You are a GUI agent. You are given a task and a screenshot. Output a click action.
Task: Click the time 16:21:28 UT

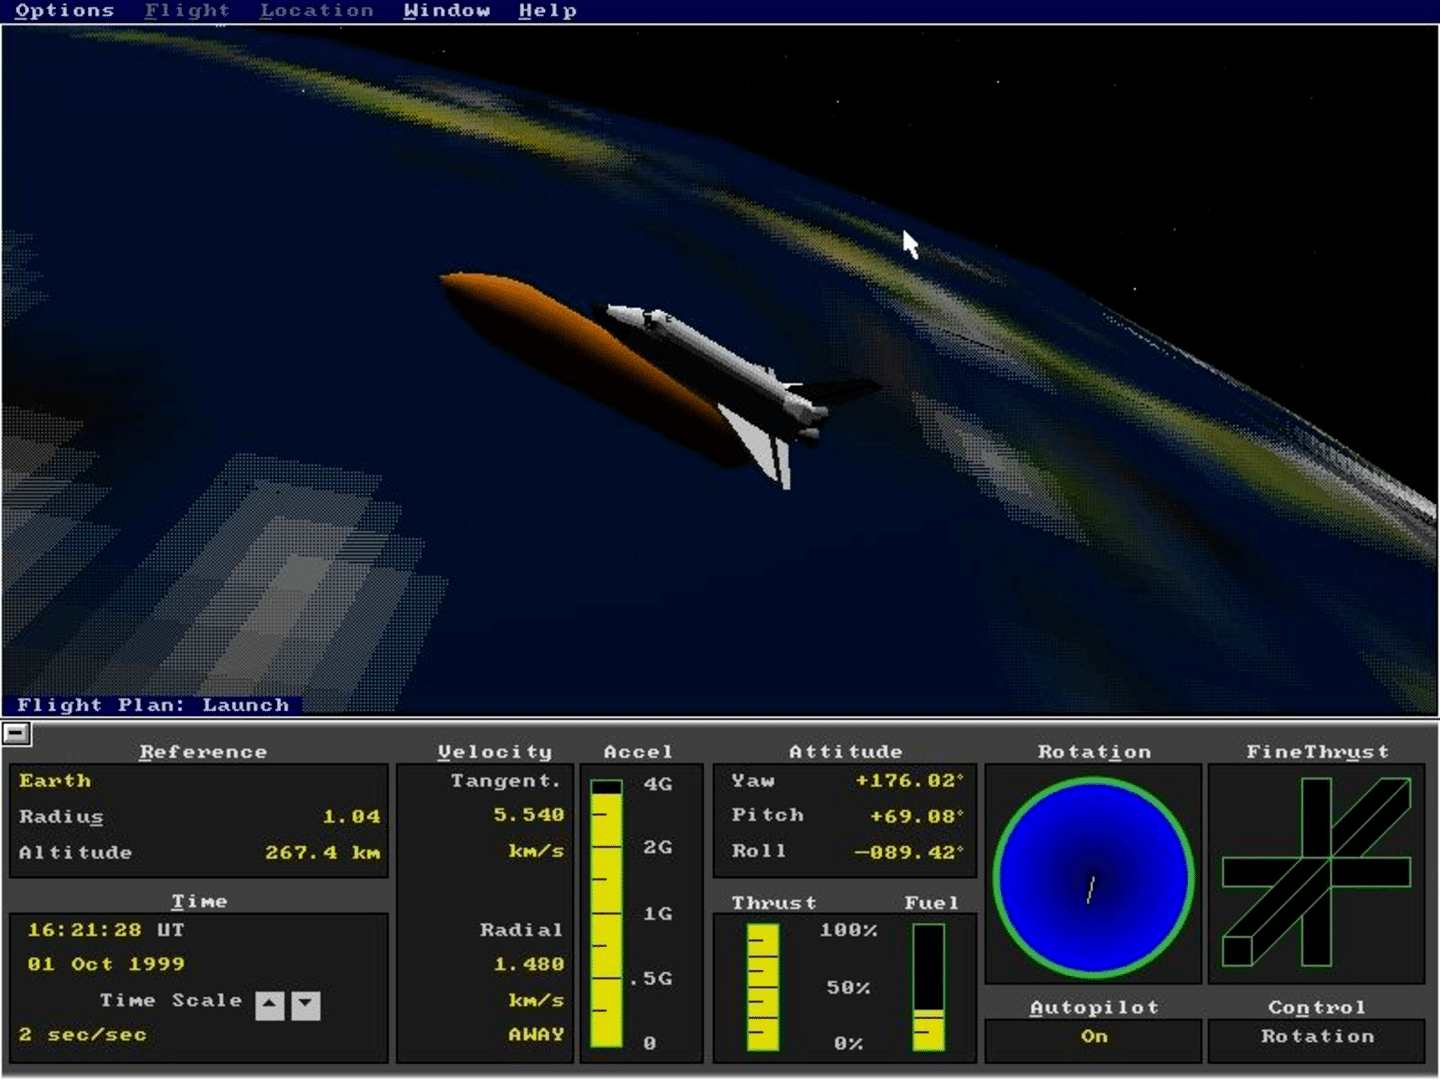pyautogui.click(x=106, y=930)
